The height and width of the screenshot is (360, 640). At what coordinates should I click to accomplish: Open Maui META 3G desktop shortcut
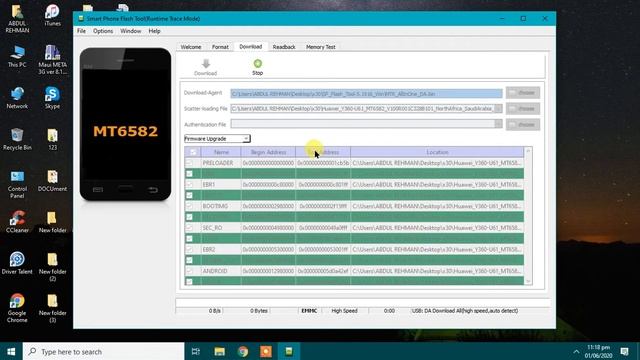click(52, 60)
